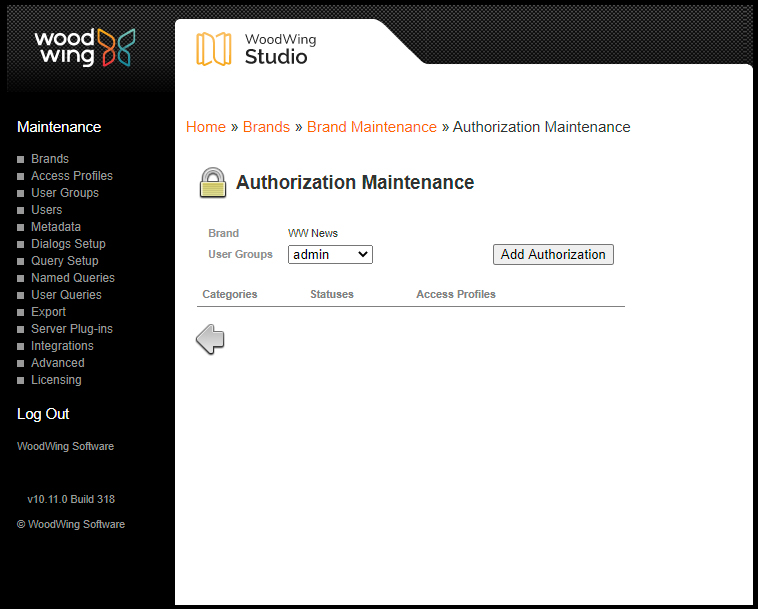Viewport: 758px width, 609px height.
Task: Visit the WoodWing Software link
Action: pos(65,447)
